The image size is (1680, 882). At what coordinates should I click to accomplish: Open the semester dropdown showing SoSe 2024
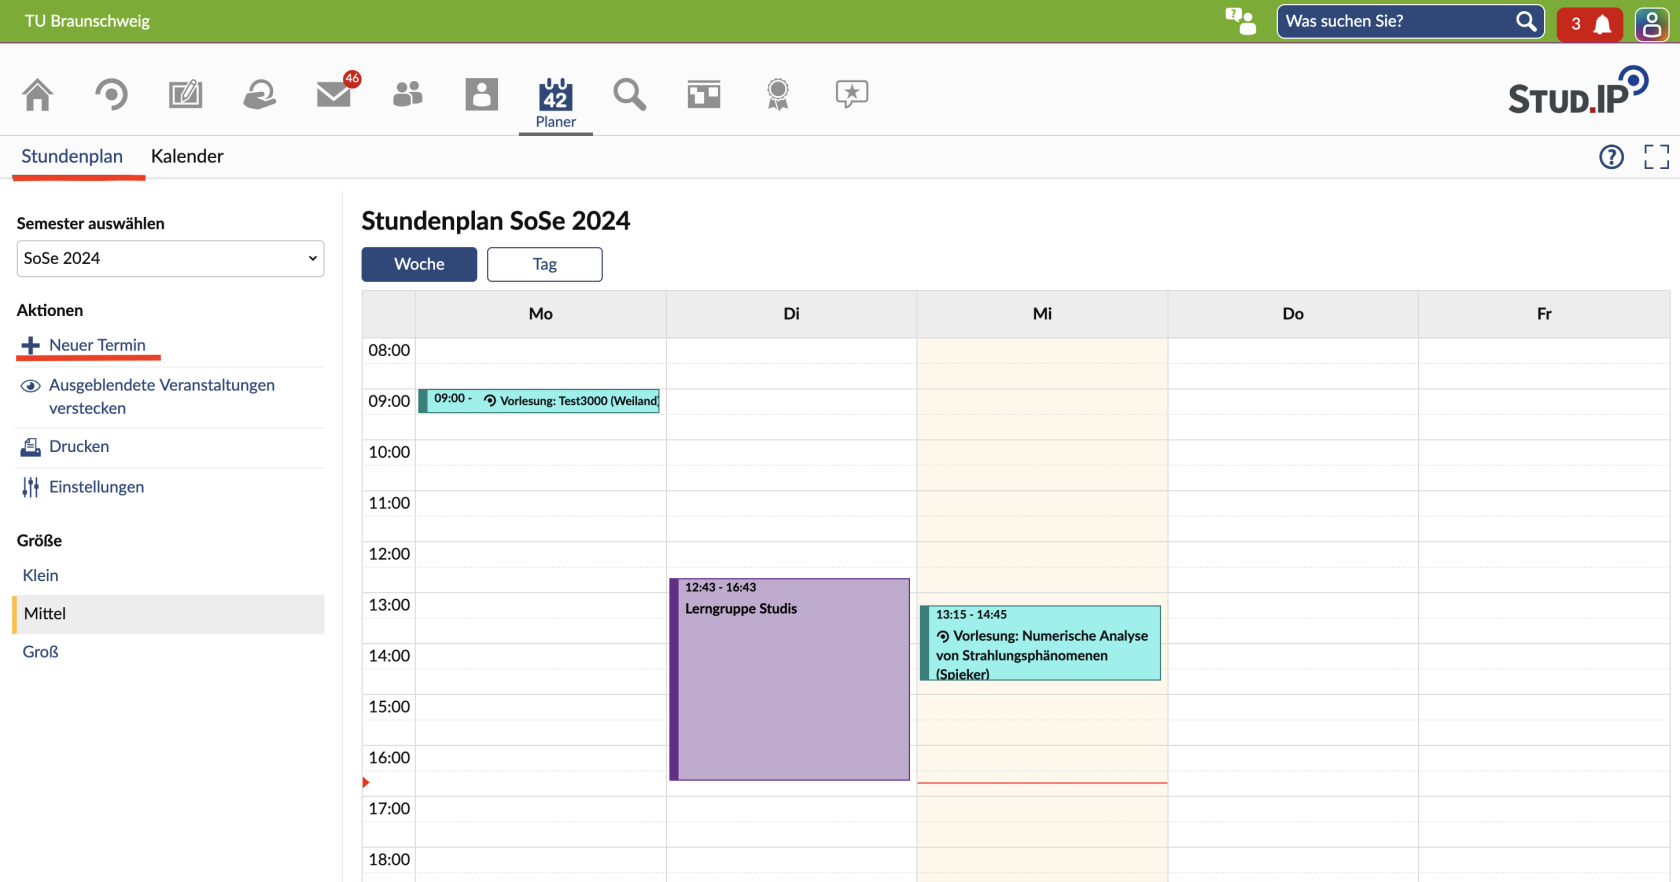(x=170, y=258)
